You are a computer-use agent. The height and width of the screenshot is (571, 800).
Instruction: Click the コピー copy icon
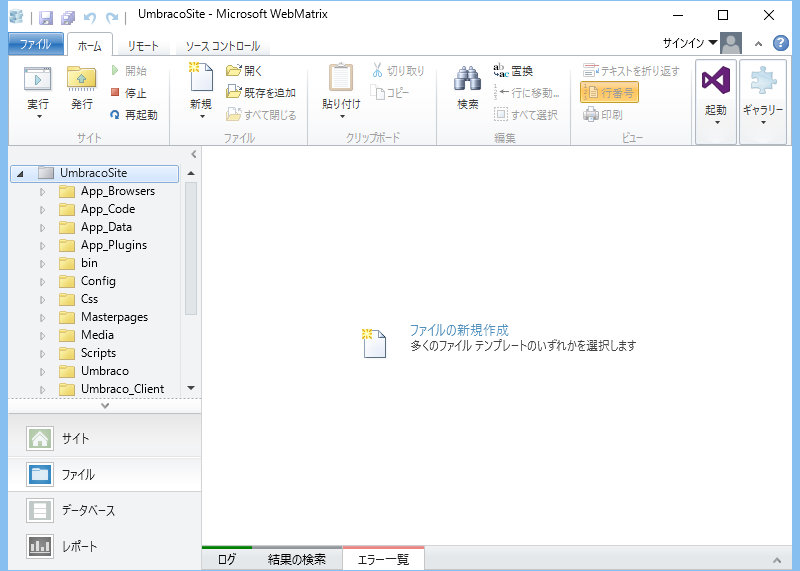(378, 92)
